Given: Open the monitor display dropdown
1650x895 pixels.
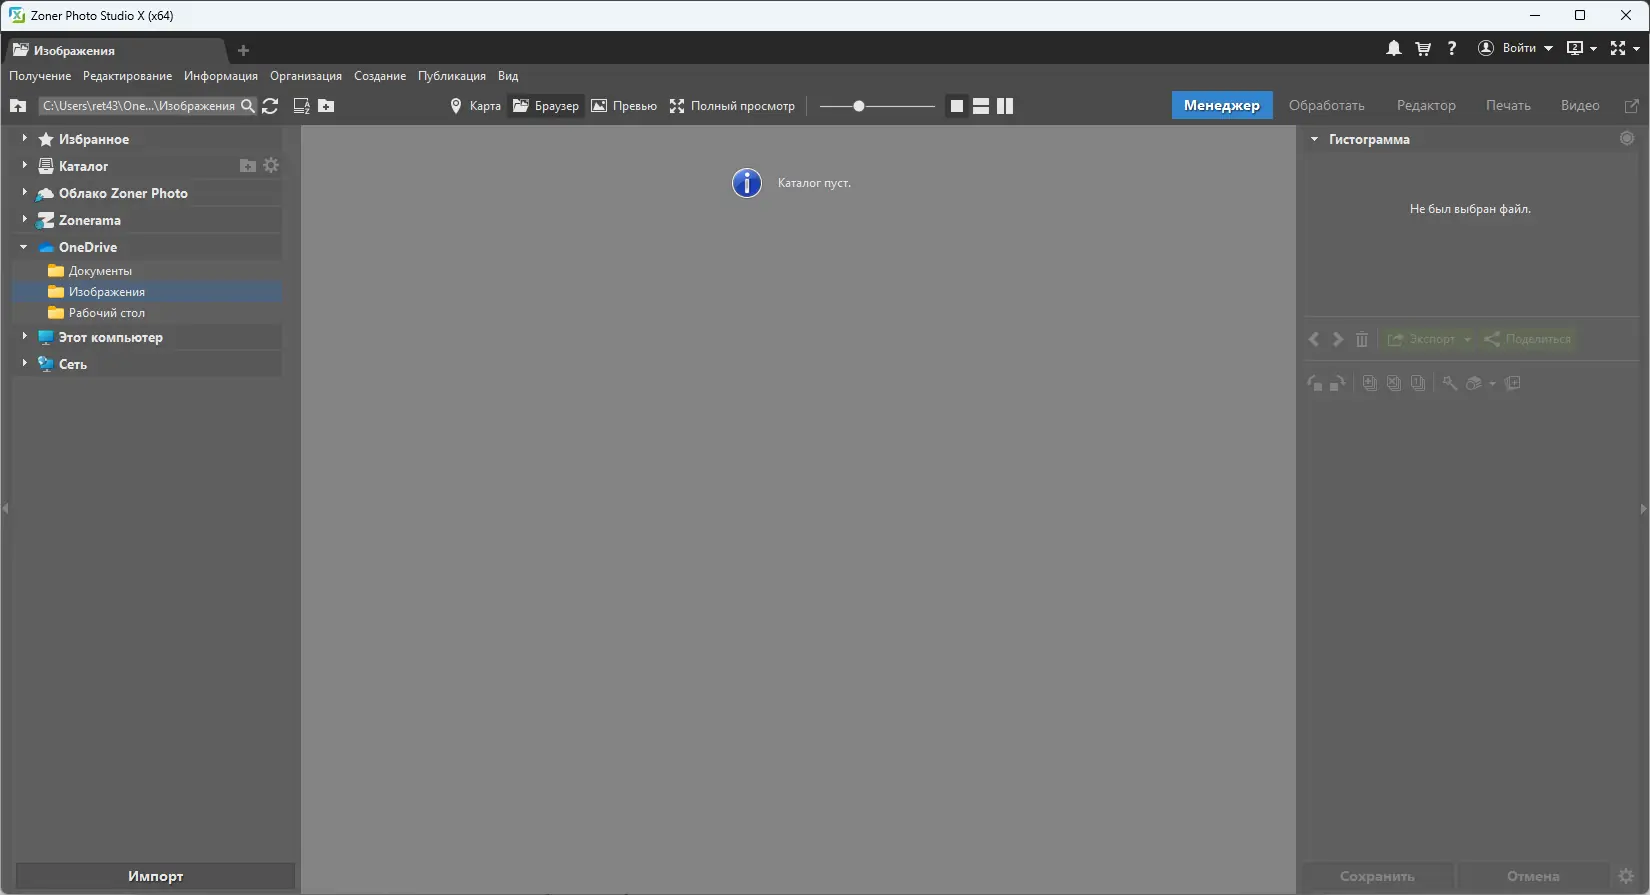Looking at the screenshot, I should pos(1581,48).
